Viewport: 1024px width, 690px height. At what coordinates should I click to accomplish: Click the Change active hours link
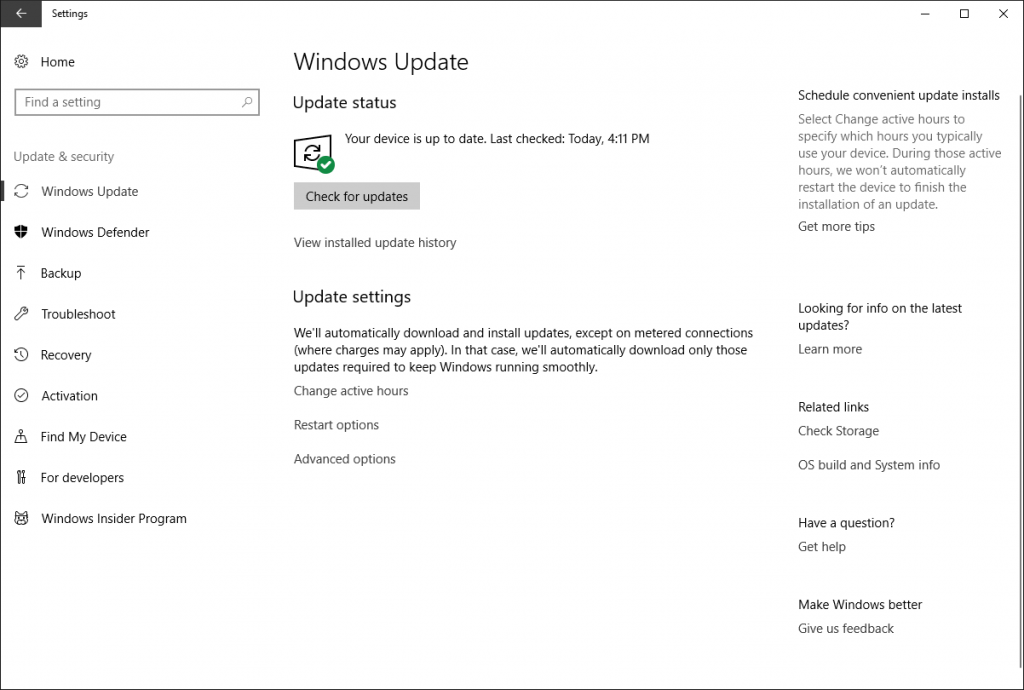click(351, 390)
